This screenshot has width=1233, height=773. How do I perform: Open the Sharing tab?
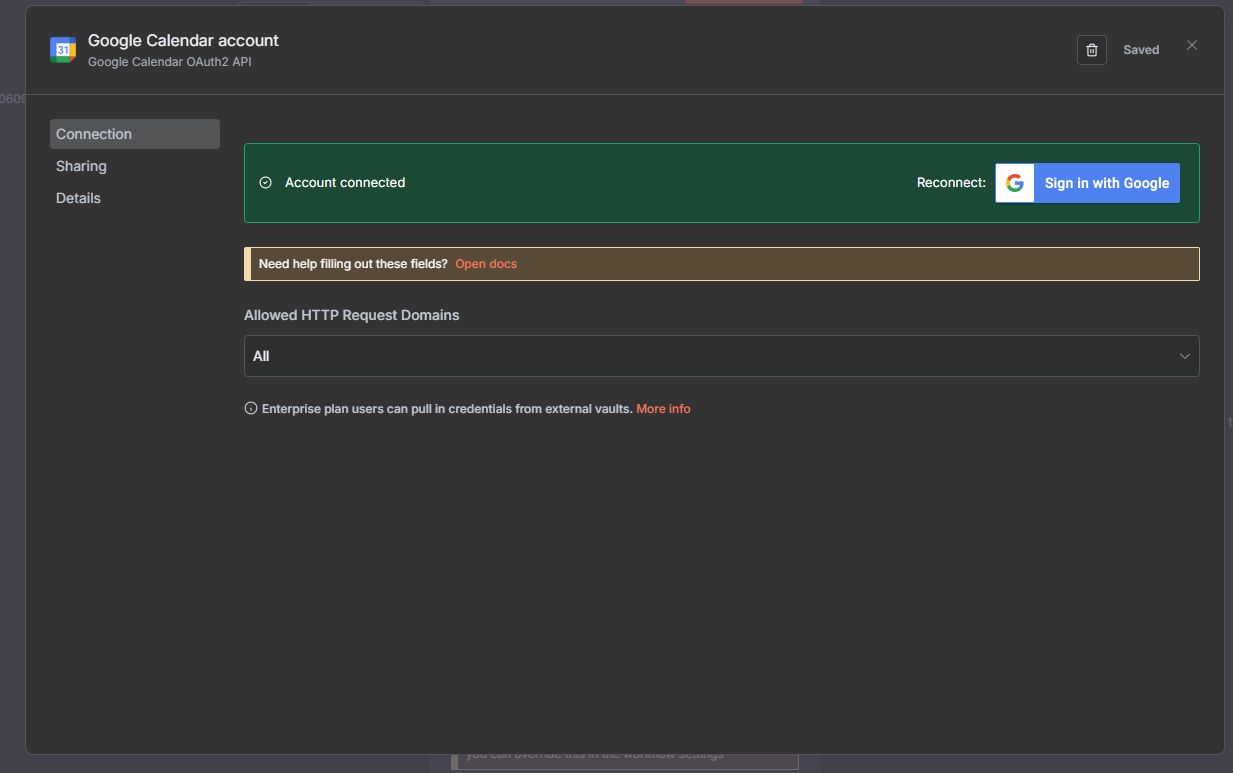click(82, 166)
